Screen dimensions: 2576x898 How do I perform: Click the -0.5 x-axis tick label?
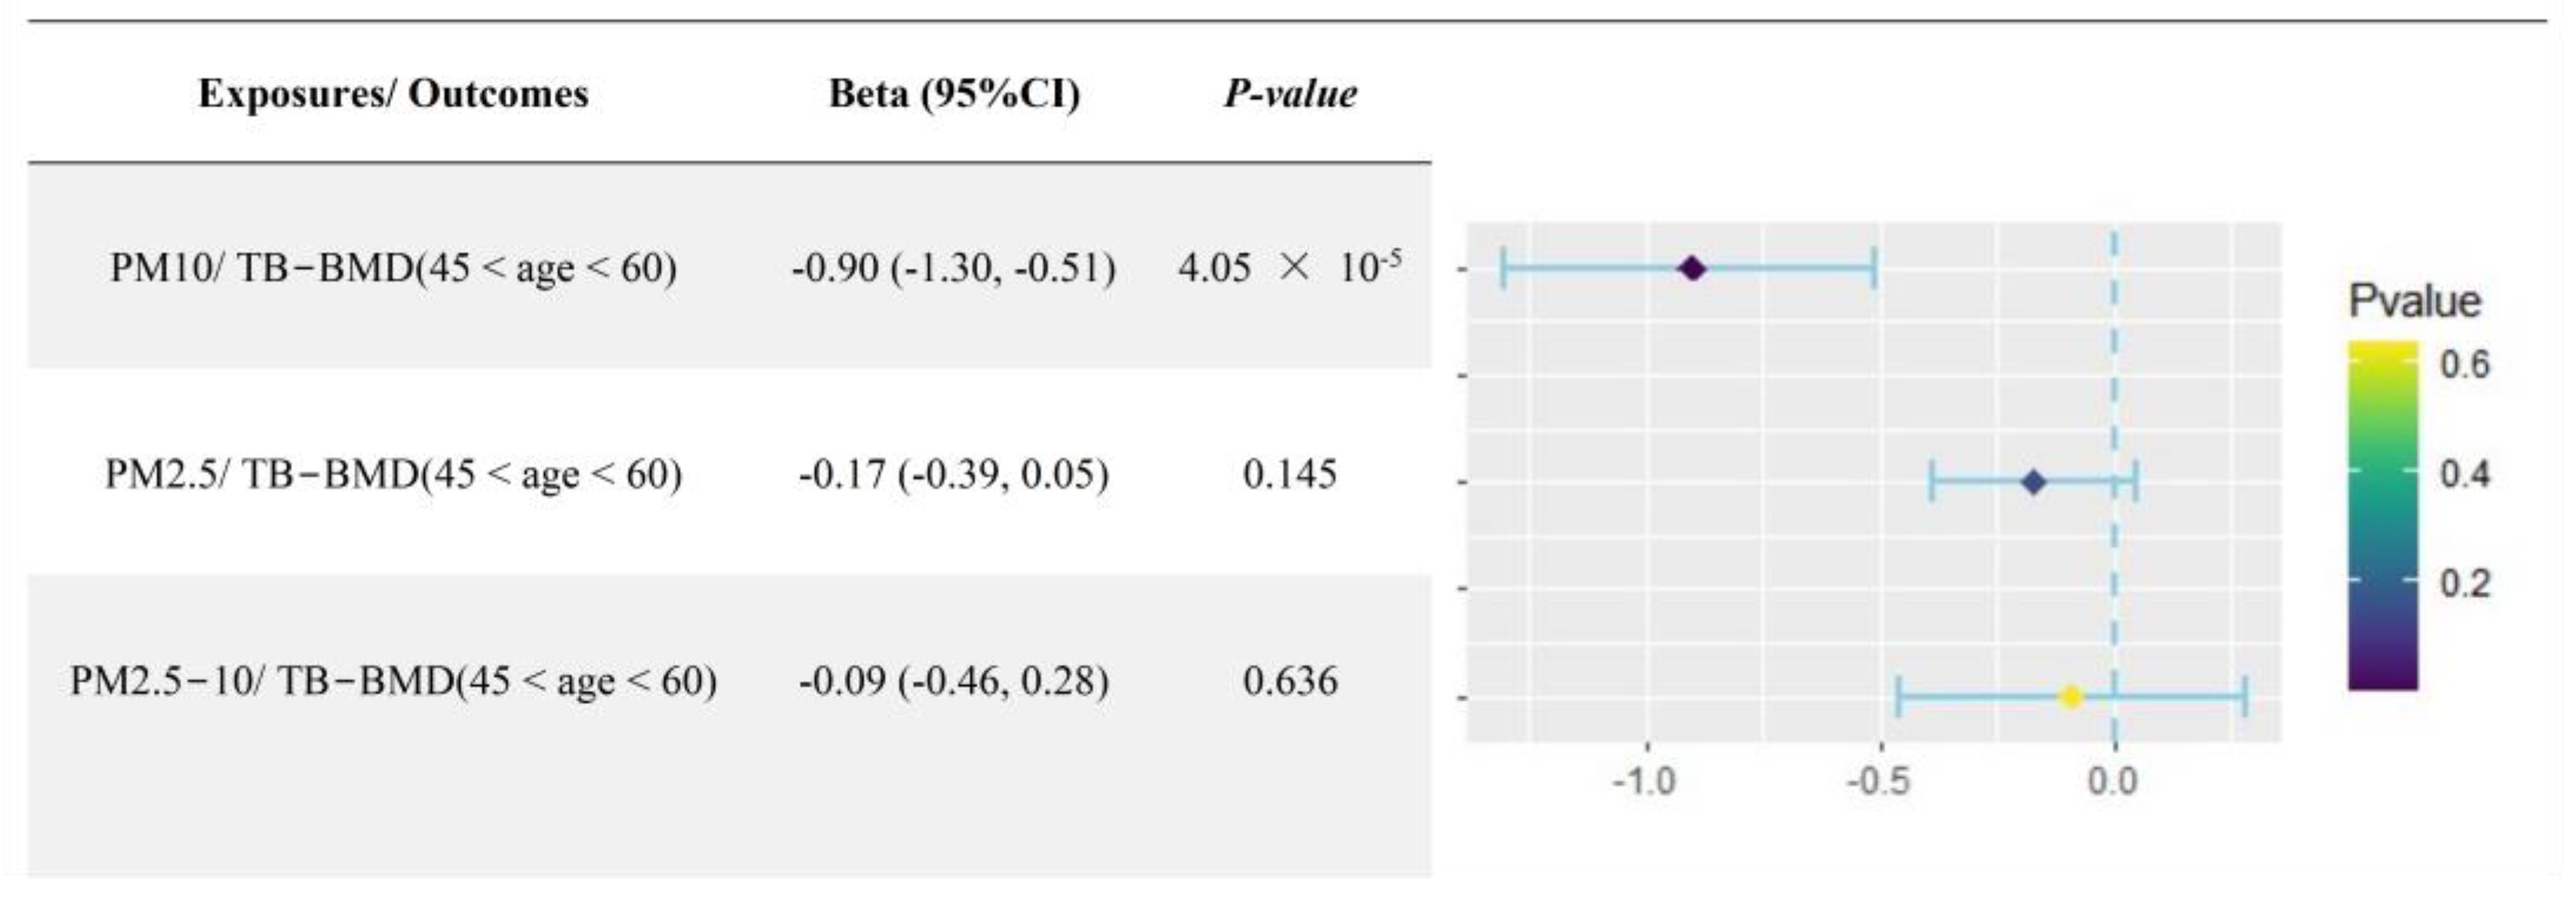pyautogui.click(x=1878, y=781)
